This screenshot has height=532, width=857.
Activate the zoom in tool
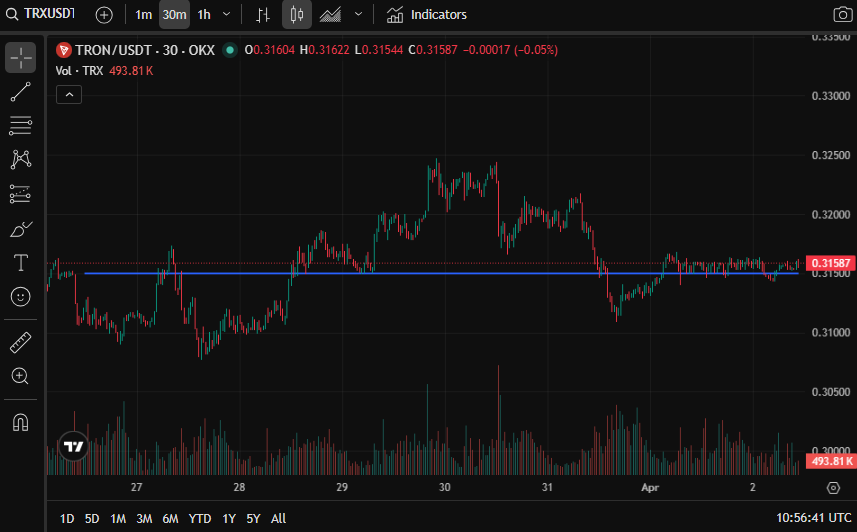[21, 376]
